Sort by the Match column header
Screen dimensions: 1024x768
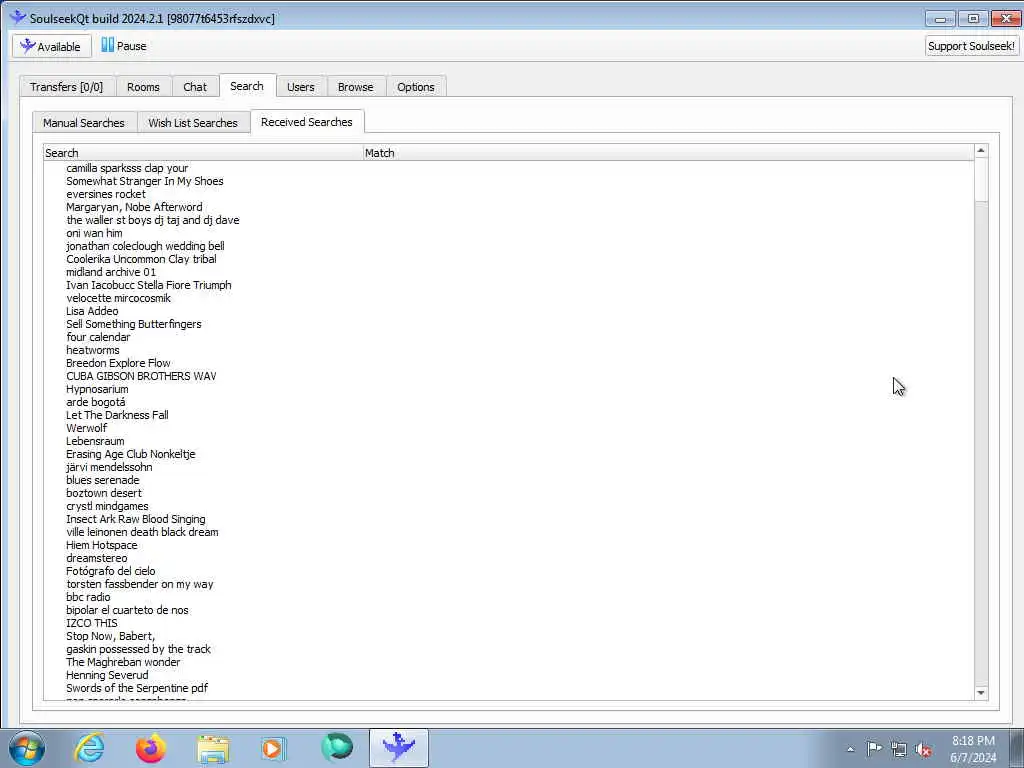point(668,153)
